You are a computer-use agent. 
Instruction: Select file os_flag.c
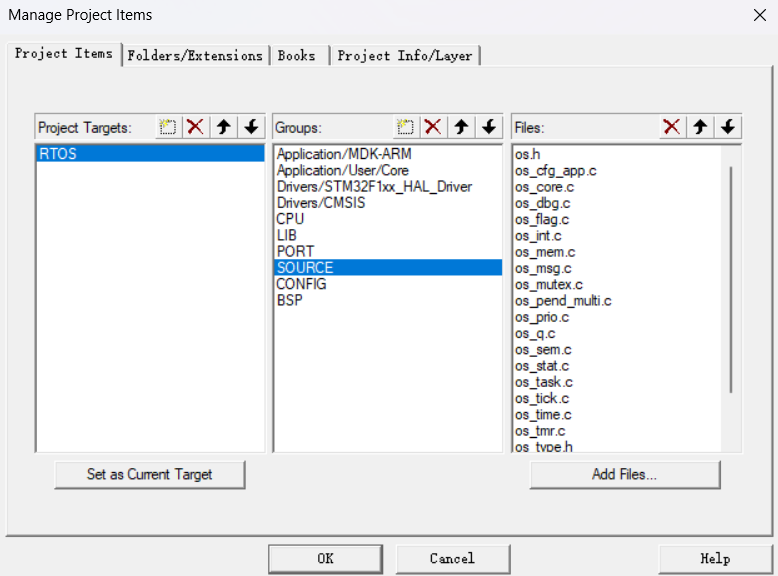[x=617, y=219]
